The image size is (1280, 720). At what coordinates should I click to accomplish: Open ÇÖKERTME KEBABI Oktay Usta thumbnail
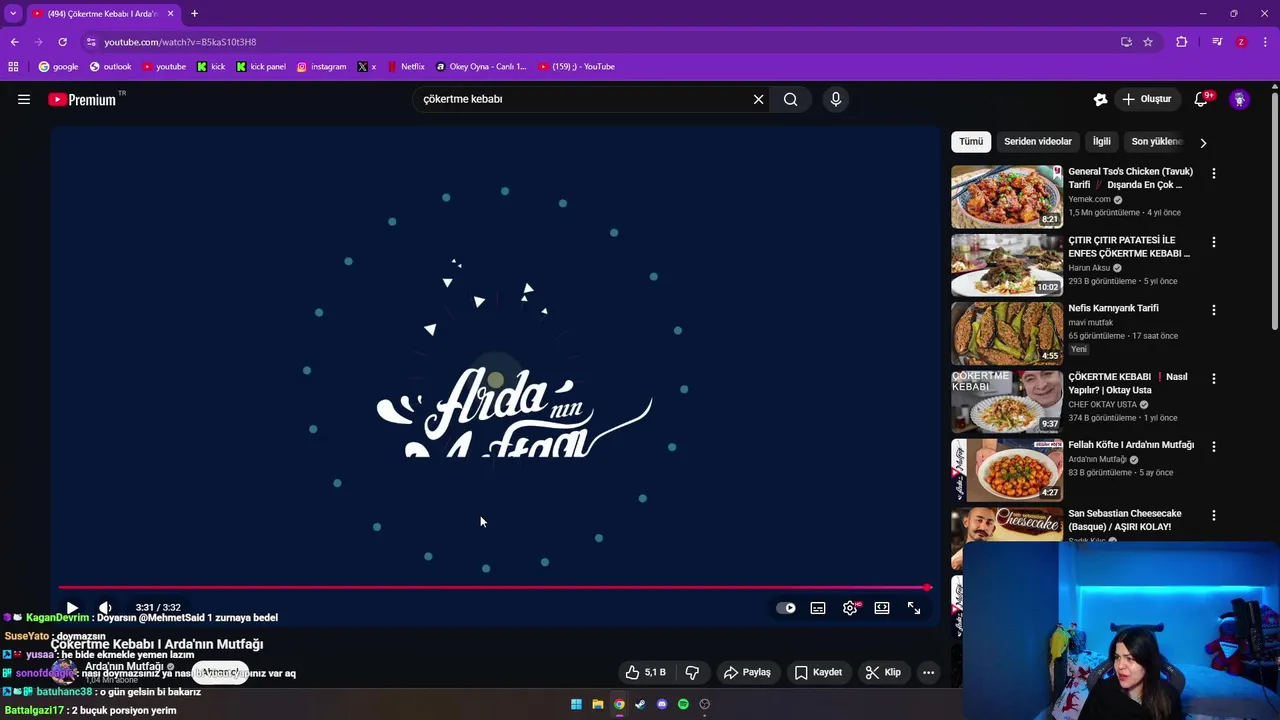(1007, 402)
